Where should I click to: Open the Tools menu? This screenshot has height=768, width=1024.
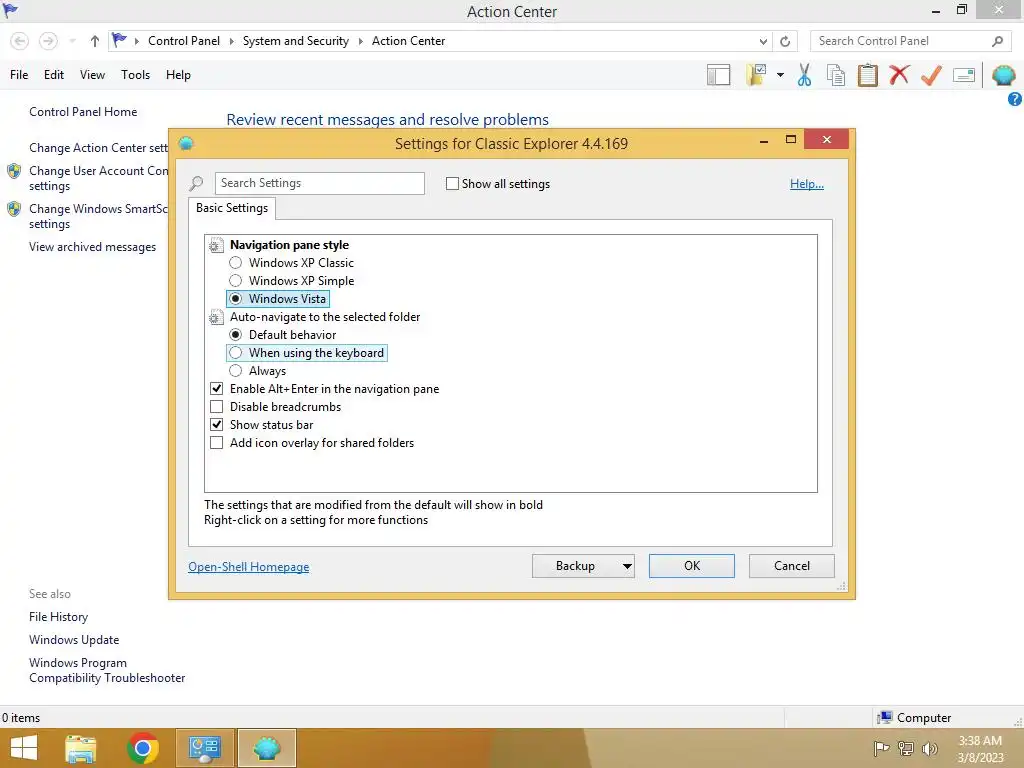tap(135, 75)
